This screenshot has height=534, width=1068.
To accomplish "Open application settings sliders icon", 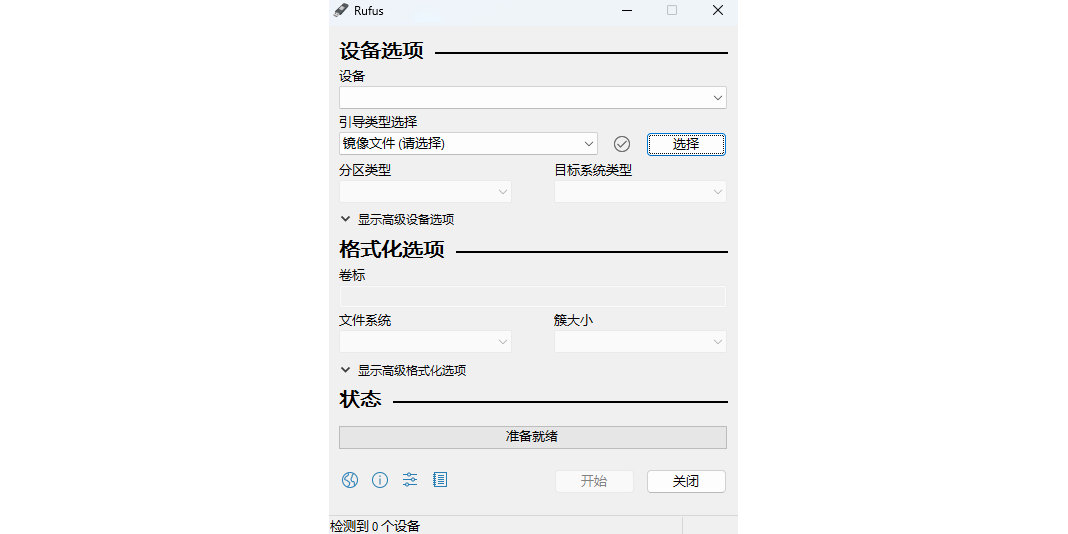I will pyautogui.click(x=410, y=480).
